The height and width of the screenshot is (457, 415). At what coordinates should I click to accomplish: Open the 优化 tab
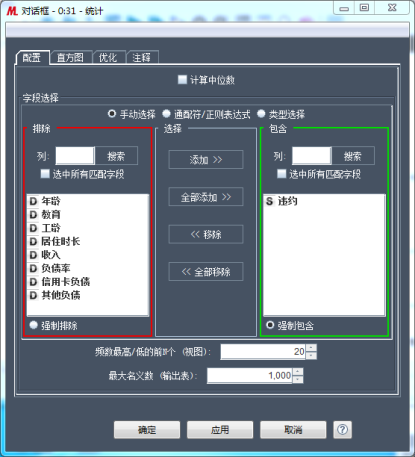point(108,57)
